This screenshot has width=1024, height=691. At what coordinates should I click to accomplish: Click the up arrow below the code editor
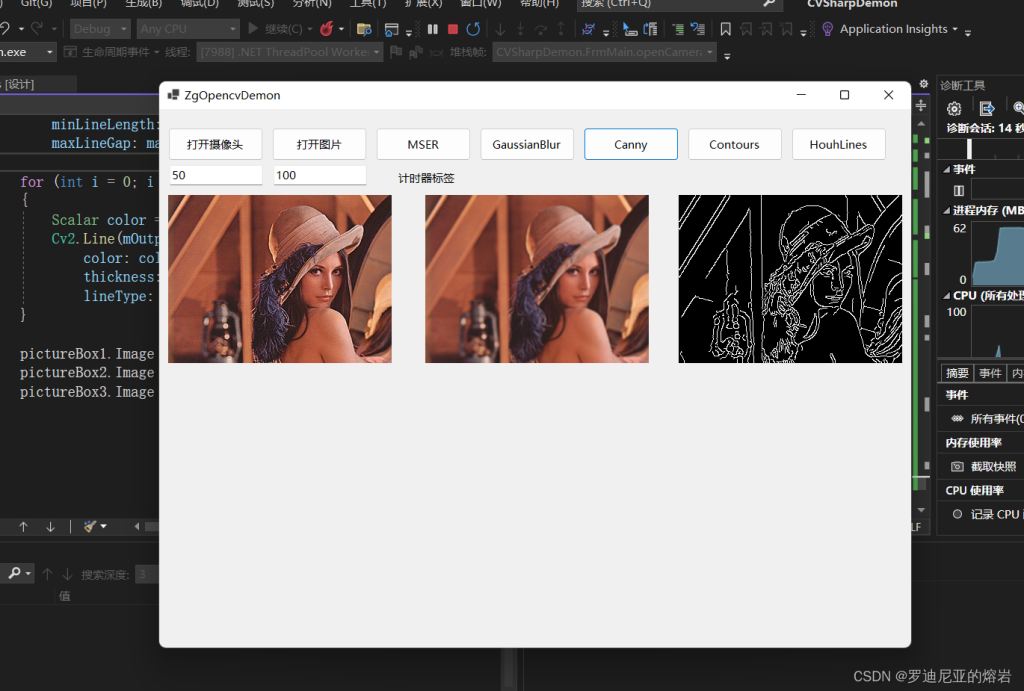24,526
